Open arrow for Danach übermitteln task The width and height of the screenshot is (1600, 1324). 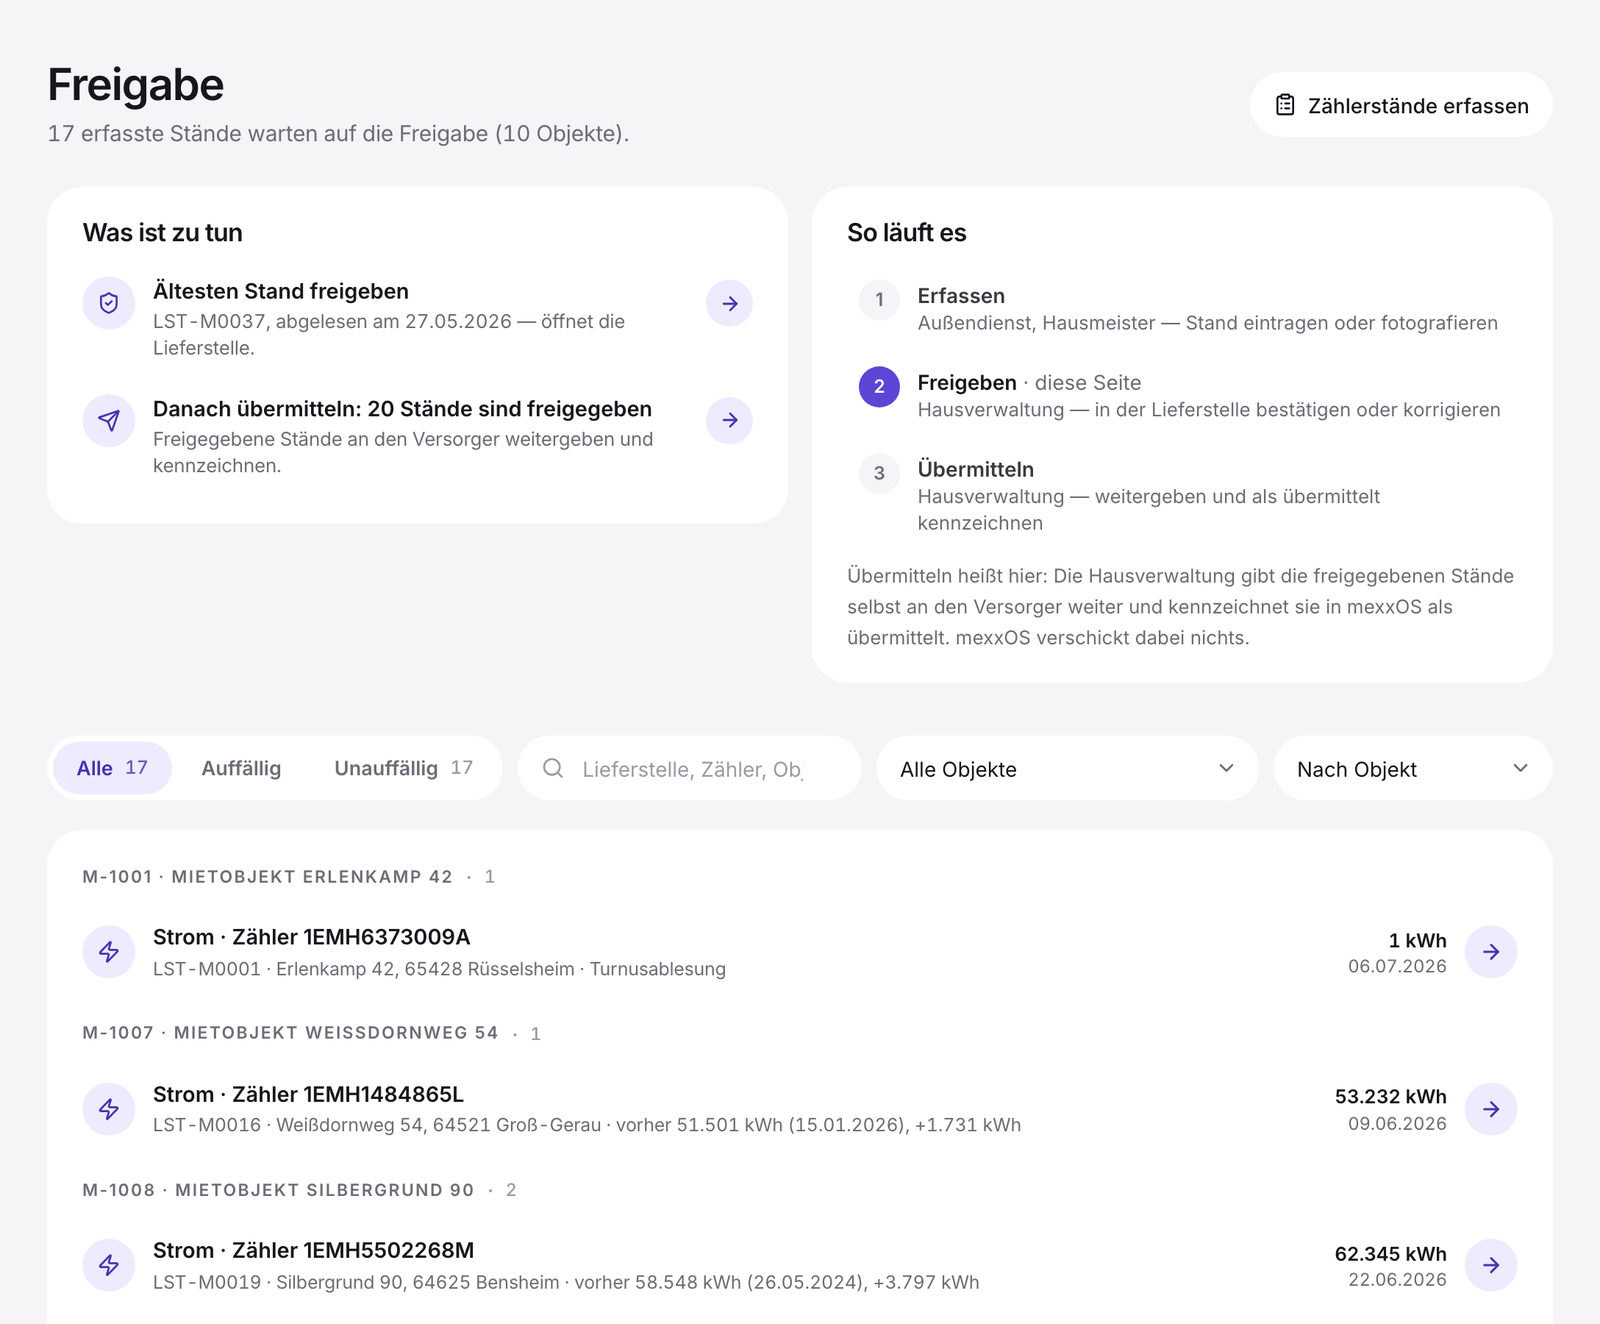(729, 420)
